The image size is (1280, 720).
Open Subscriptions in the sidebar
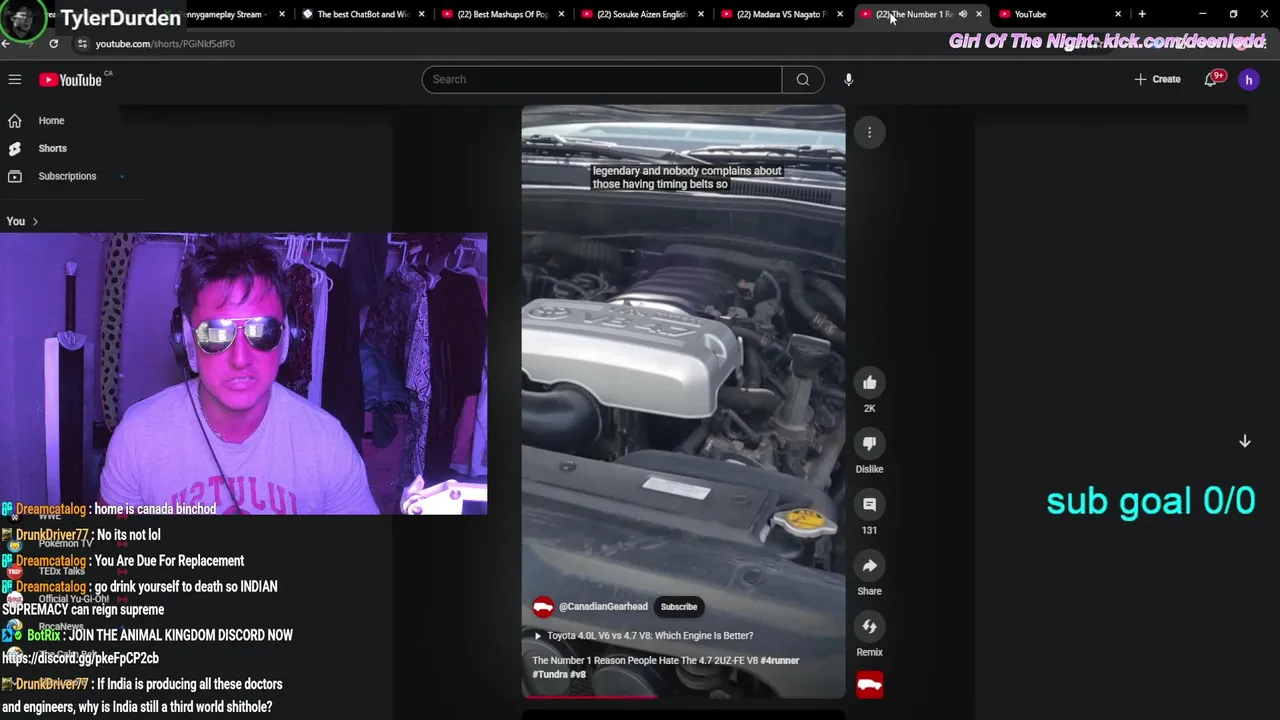coord(67,176)
